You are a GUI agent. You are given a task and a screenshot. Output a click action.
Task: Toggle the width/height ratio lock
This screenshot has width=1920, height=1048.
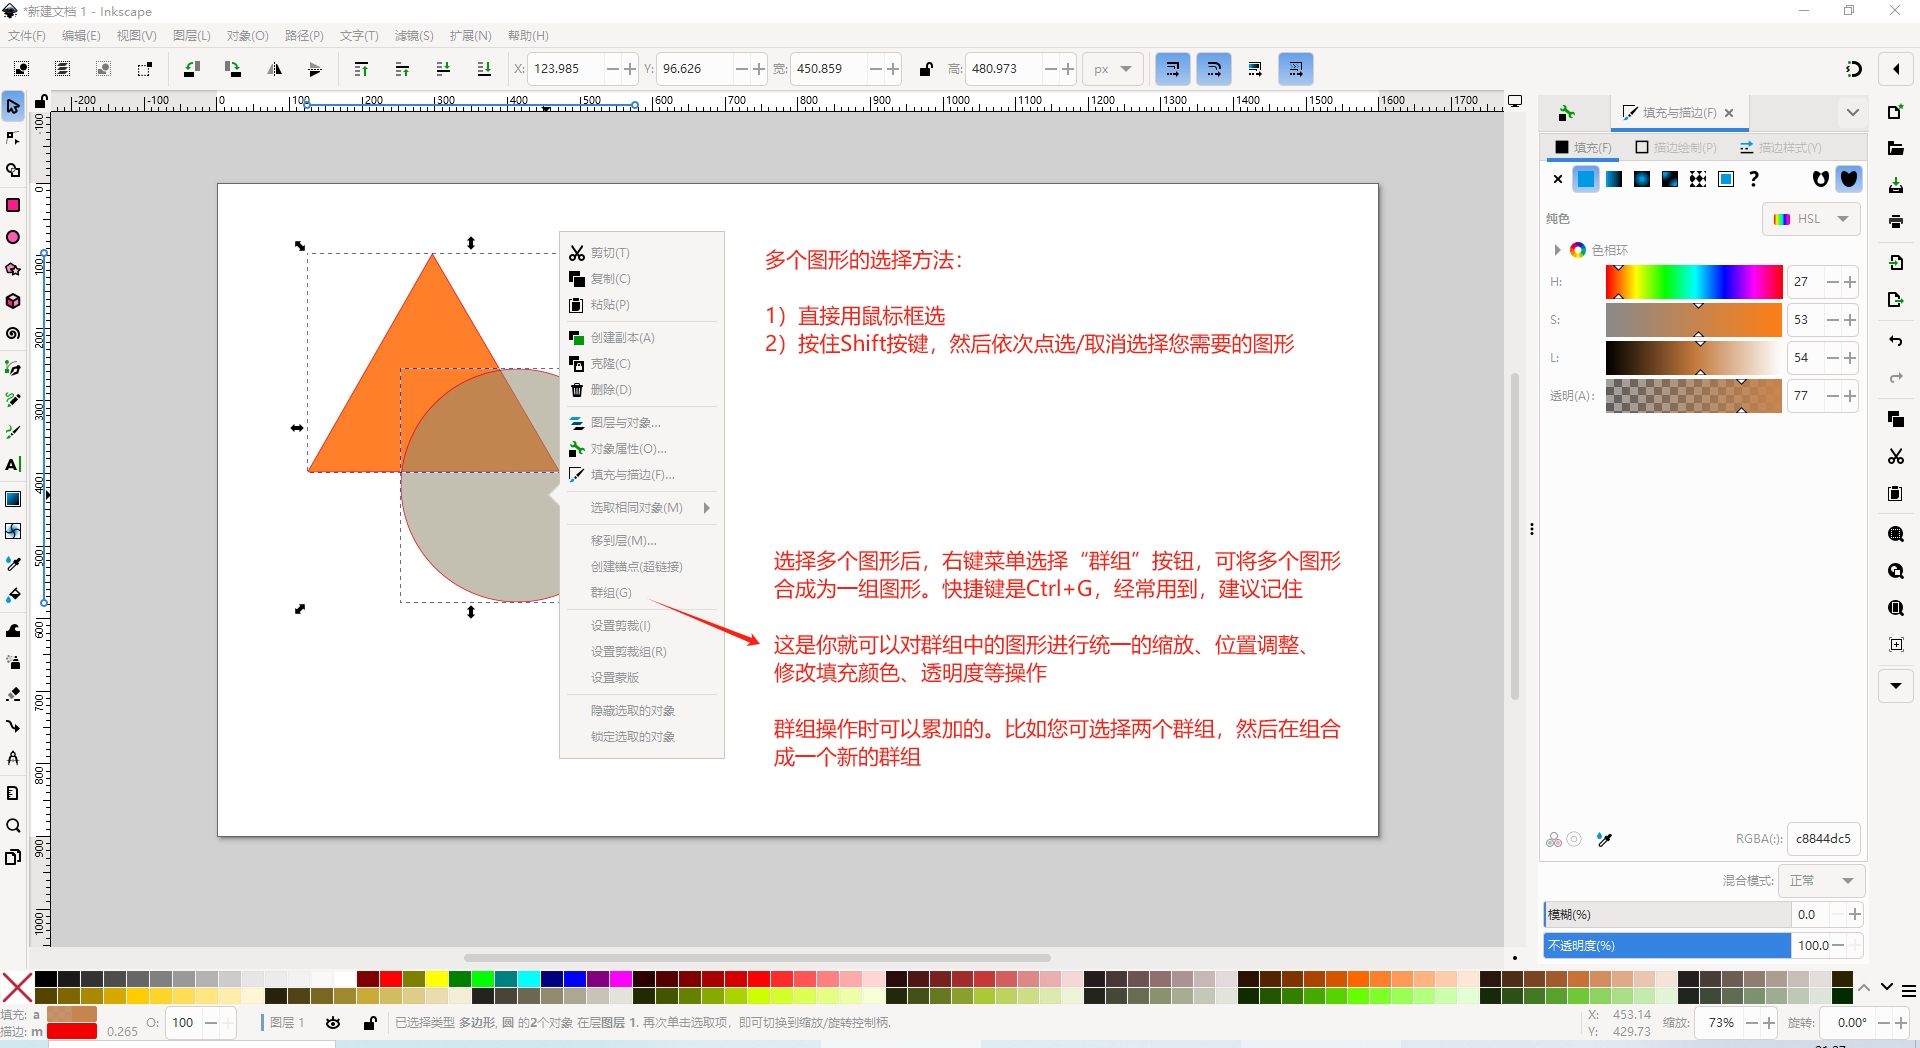click(926, 69)
